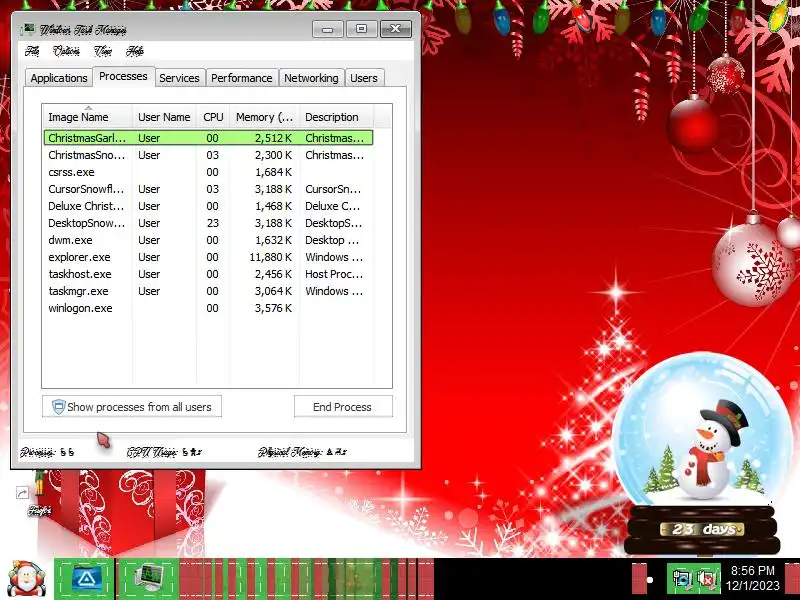Open the Help menu
800x600 pixels.
tap(135, 51)
